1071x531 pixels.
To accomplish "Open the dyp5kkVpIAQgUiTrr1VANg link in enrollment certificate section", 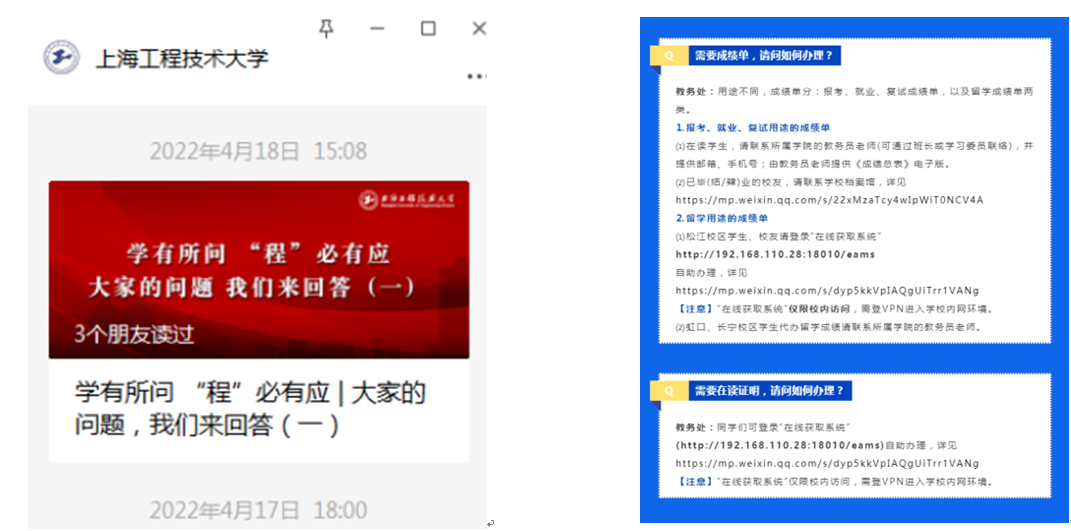I will coord(827,463).
